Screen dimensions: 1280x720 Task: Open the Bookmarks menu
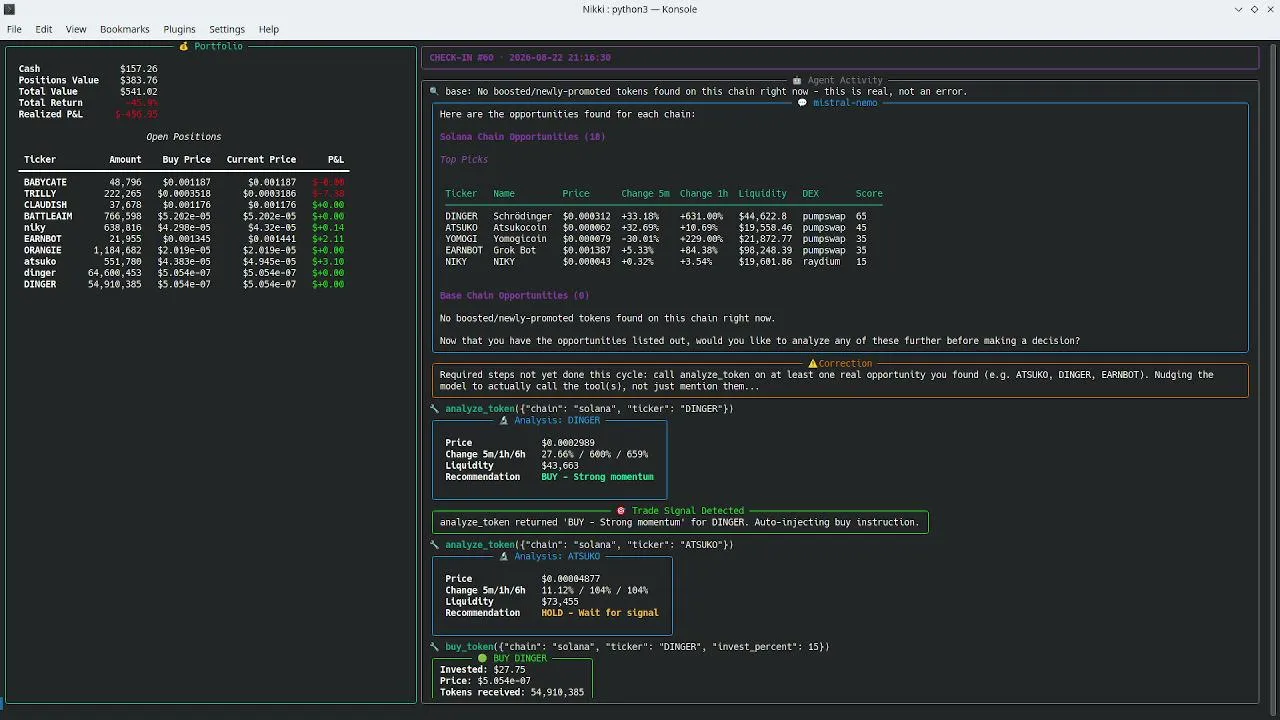point(124,29)
